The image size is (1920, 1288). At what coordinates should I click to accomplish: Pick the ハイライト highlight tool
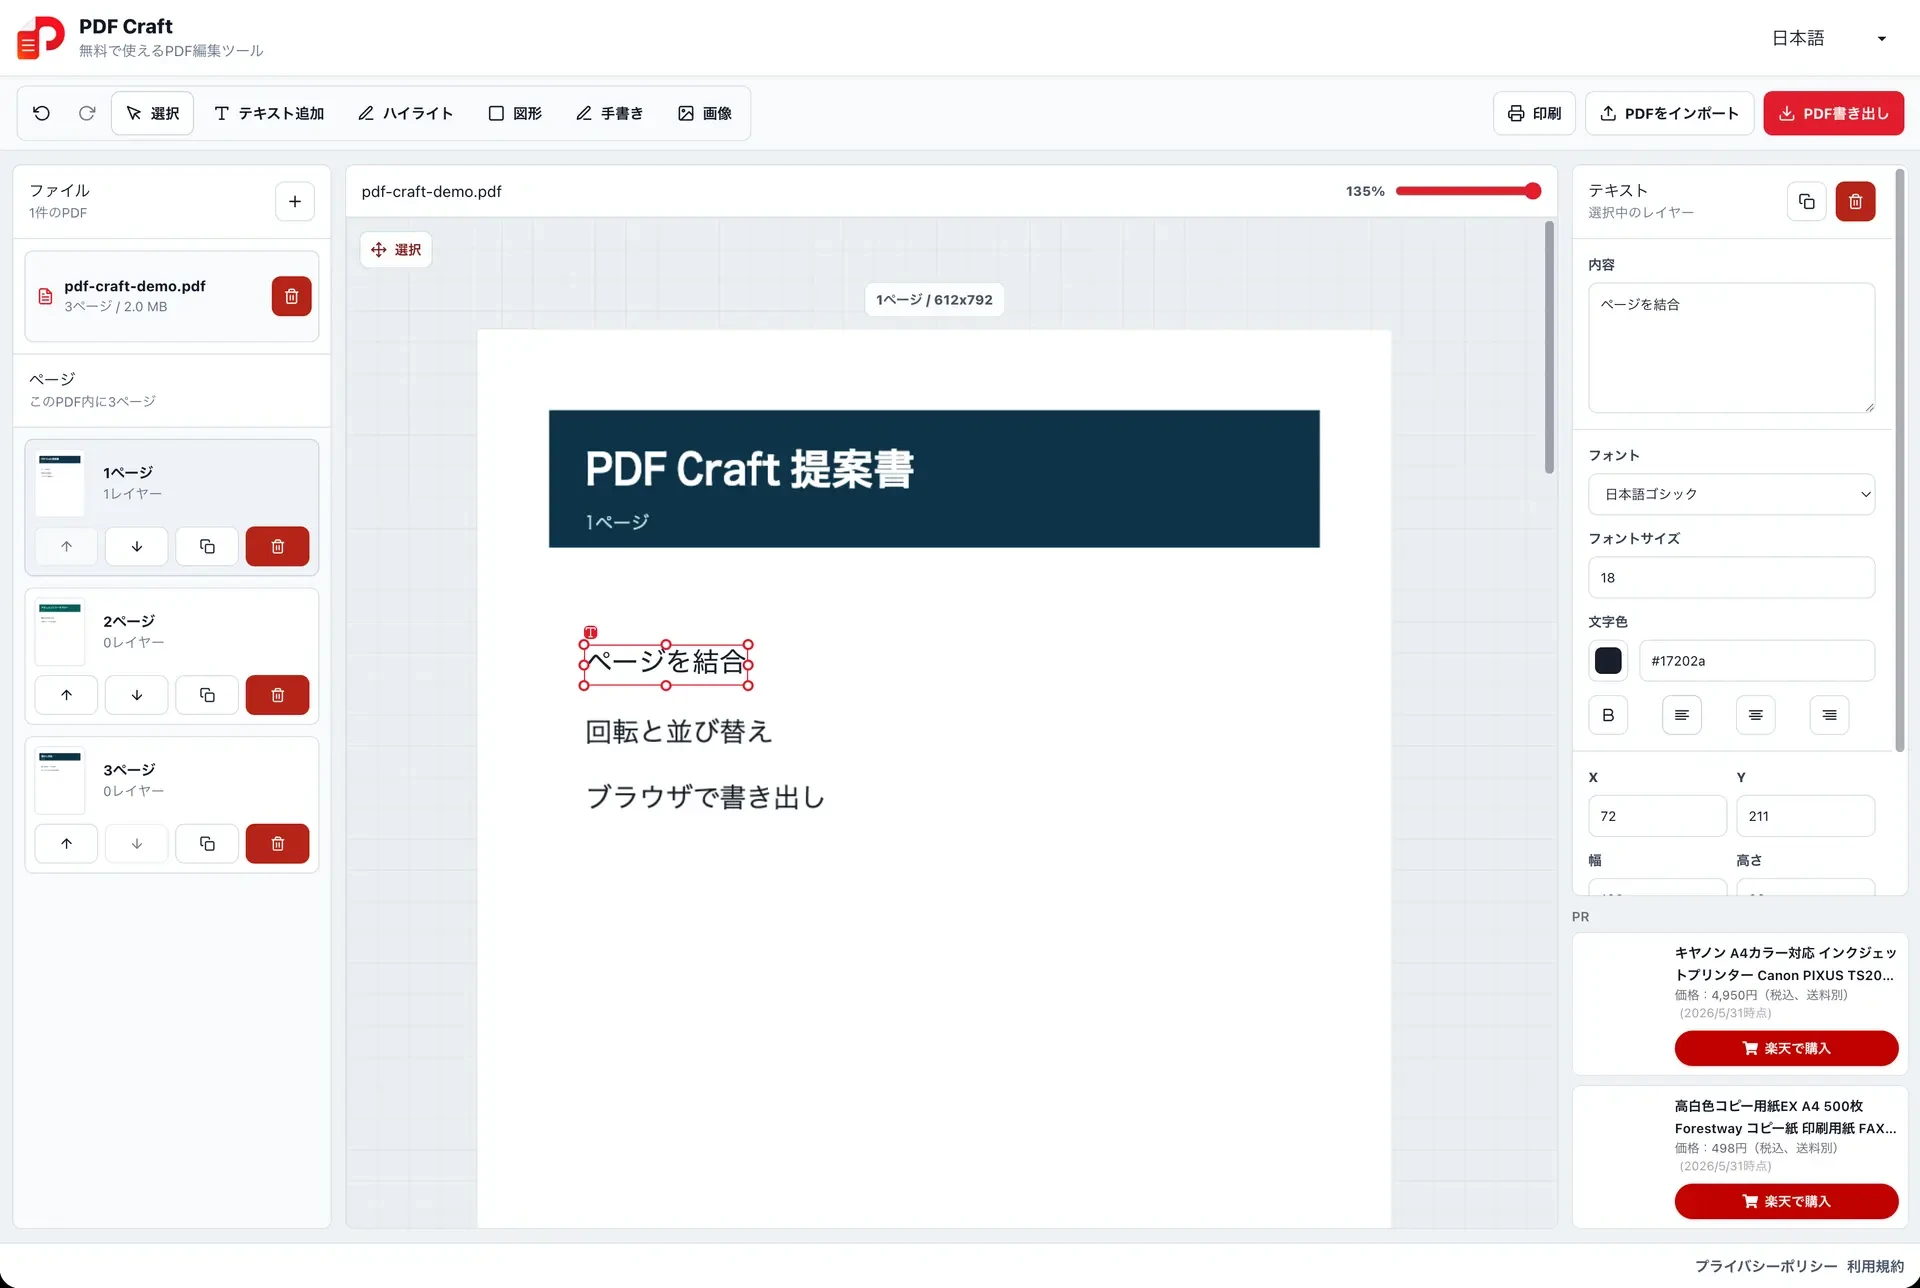pyautogui.click(x=405, y=113)
